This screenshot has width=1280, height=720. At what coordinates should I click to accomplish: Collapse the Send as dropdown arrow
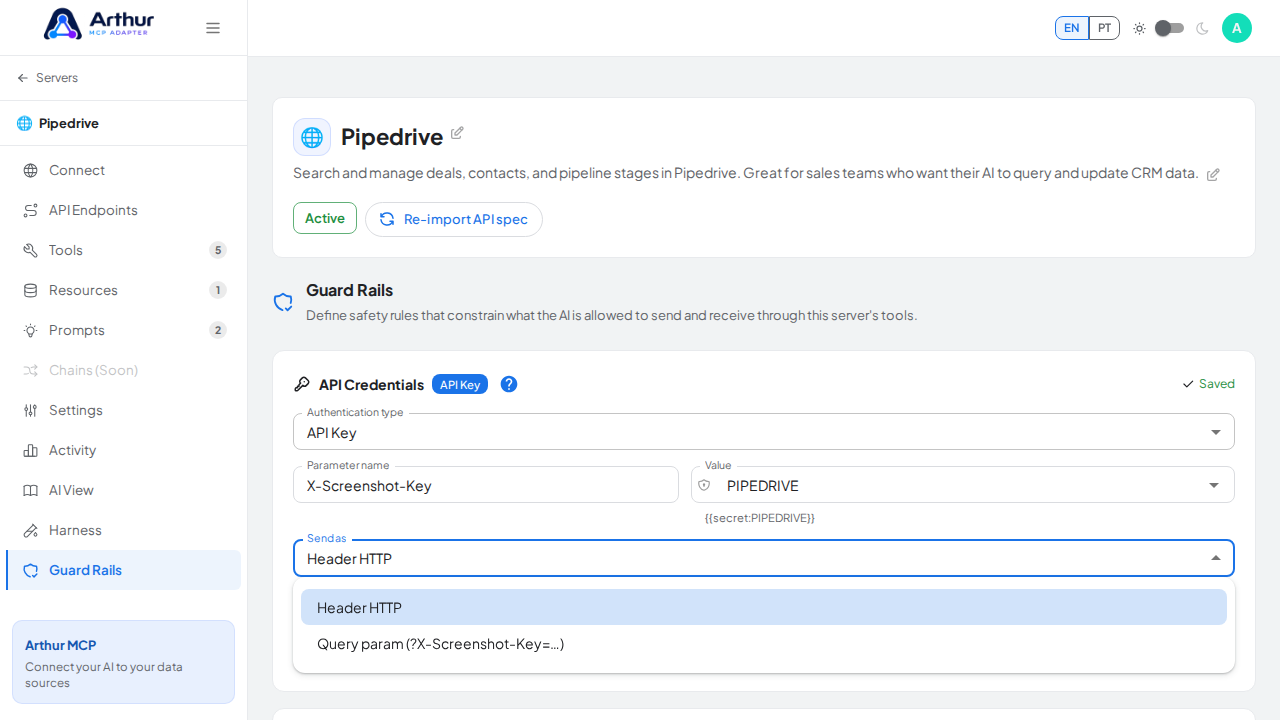click(1216, 558)
